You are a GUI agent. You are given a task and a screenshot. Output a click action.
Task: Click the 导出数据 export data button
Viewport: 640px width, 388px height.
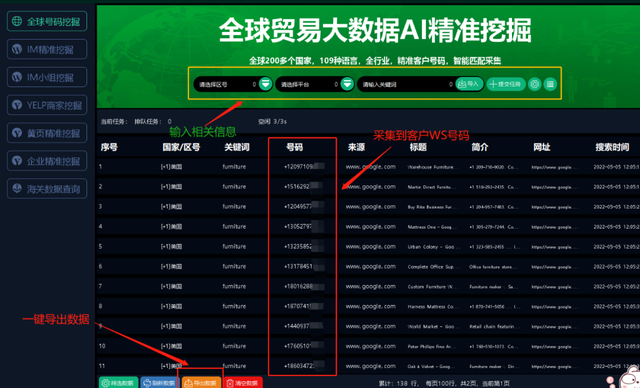coord(201,383)
